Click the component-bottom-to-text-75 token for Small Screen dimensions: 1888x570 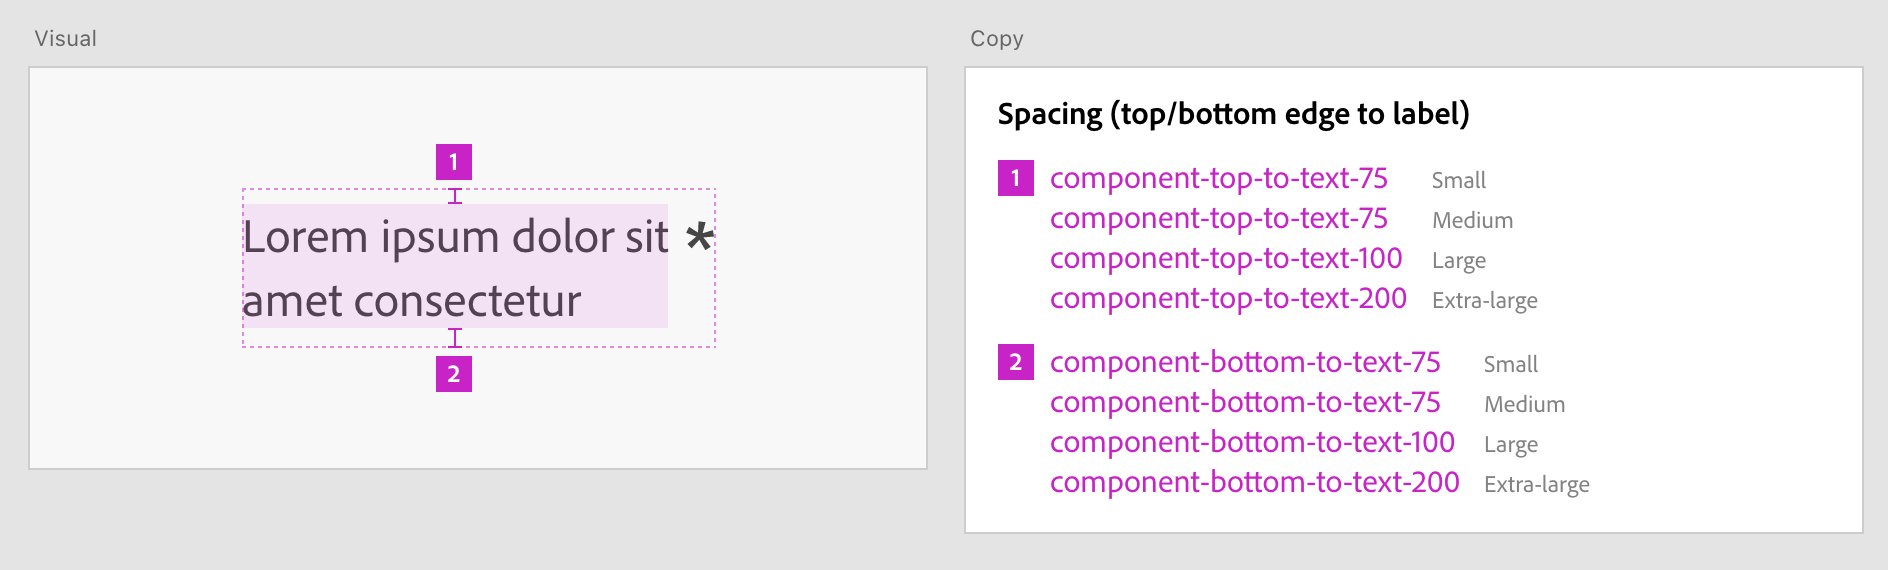coord(1244,363)
